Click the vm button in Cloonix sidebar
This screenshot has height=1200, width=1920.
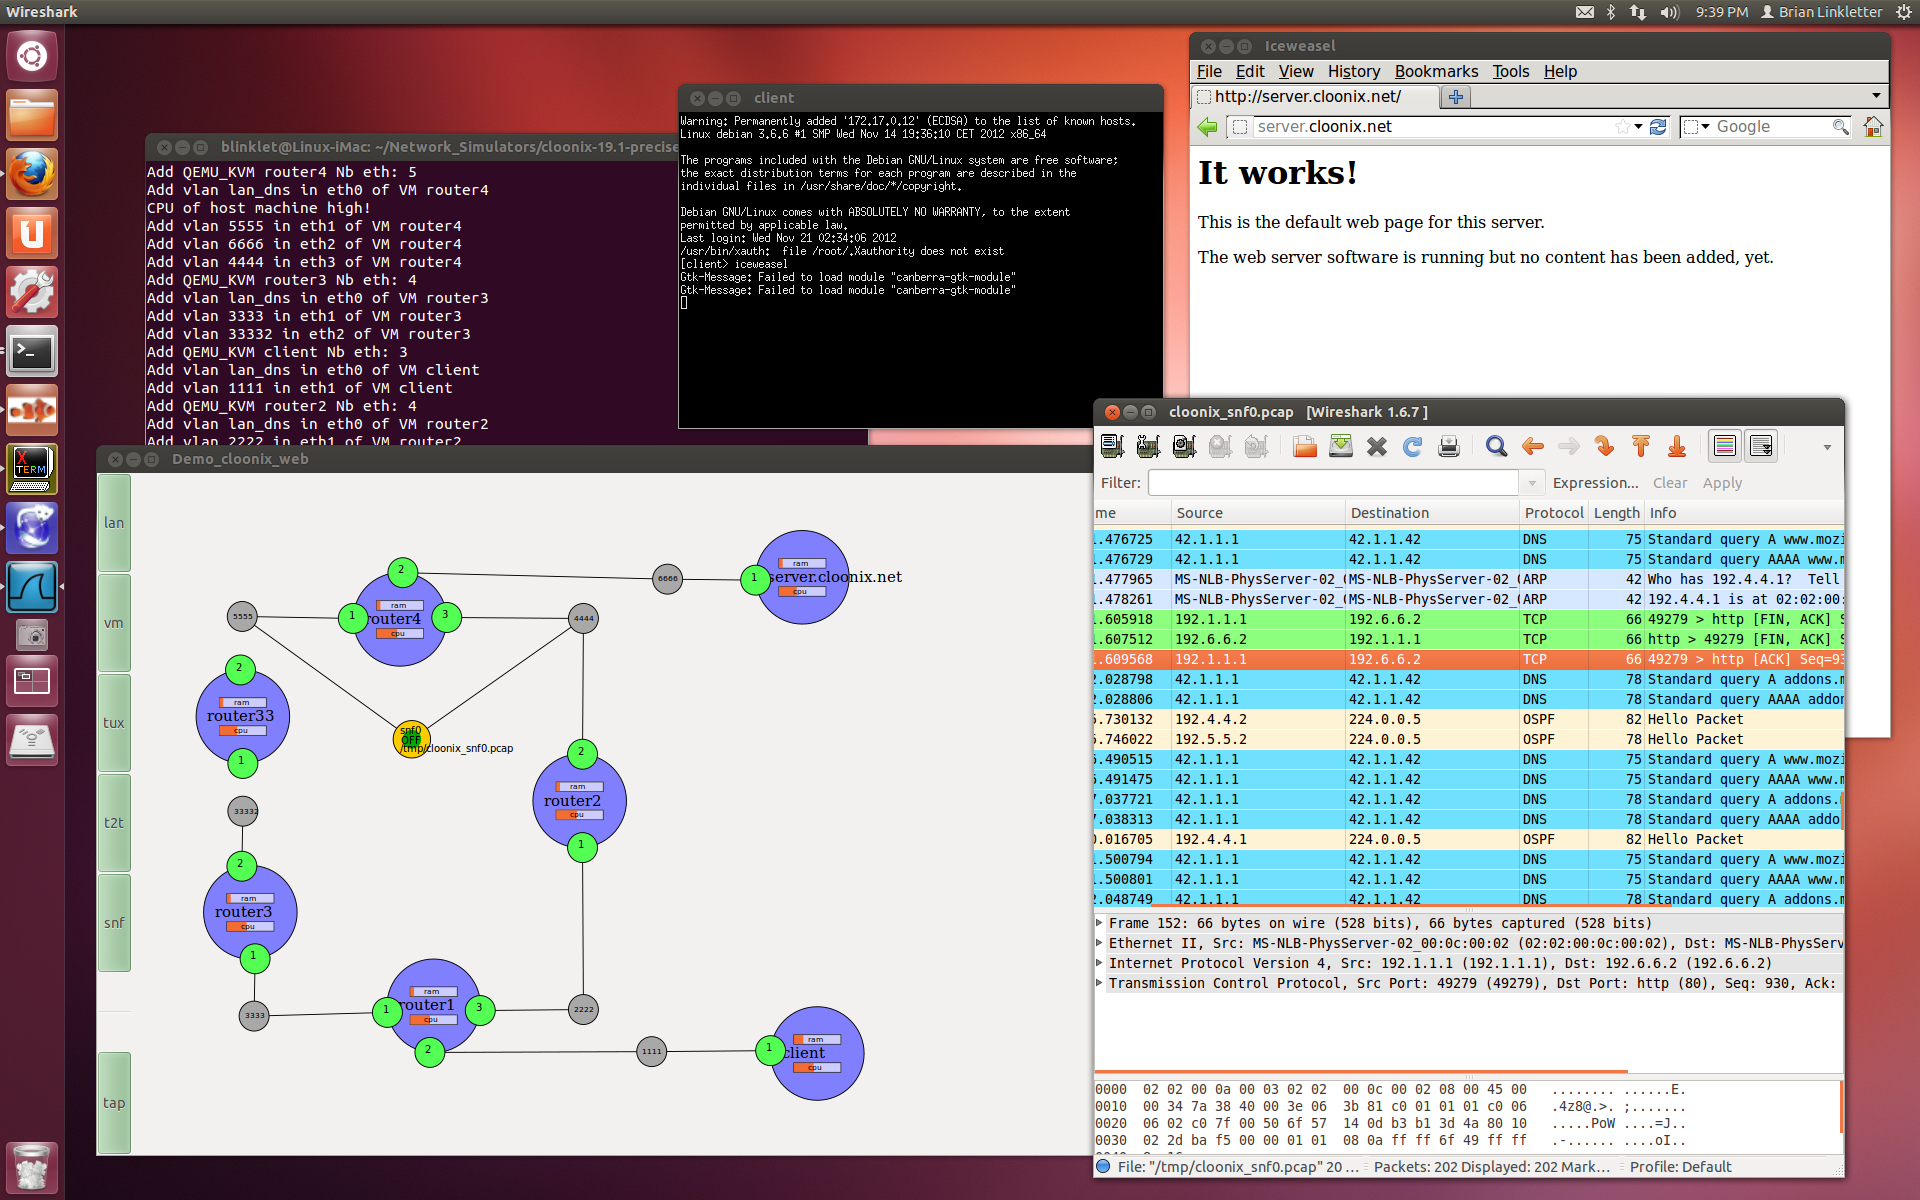[114, 623]
